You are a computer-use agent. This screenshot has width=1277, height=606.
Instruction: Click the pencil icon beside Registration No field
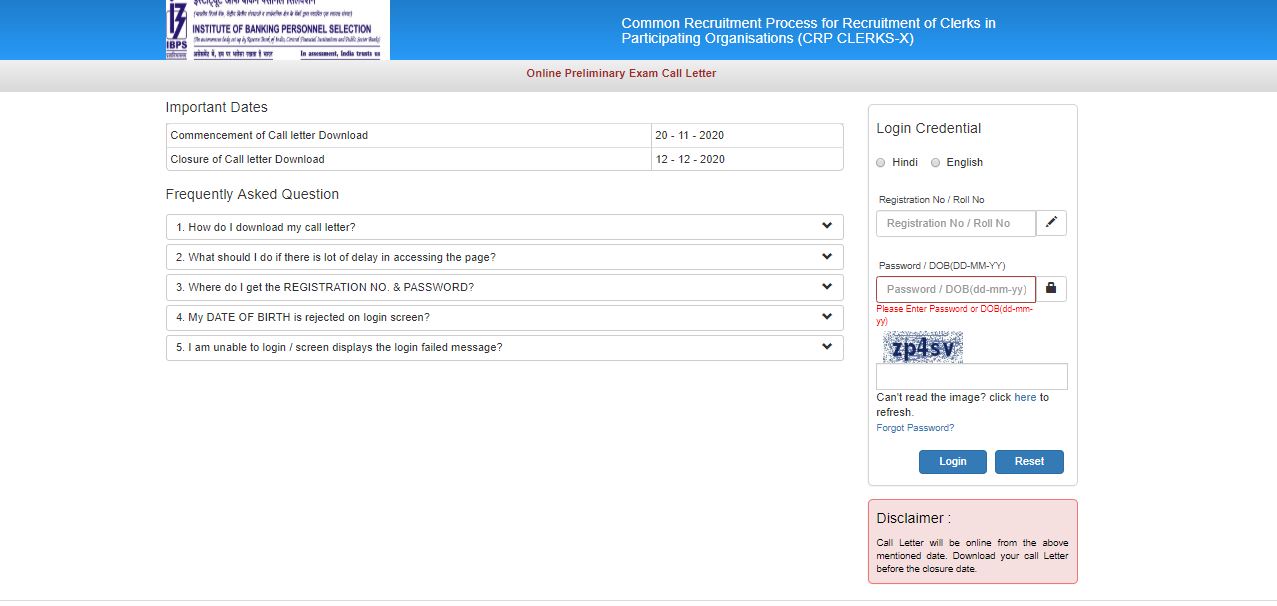pos(1051,222)
